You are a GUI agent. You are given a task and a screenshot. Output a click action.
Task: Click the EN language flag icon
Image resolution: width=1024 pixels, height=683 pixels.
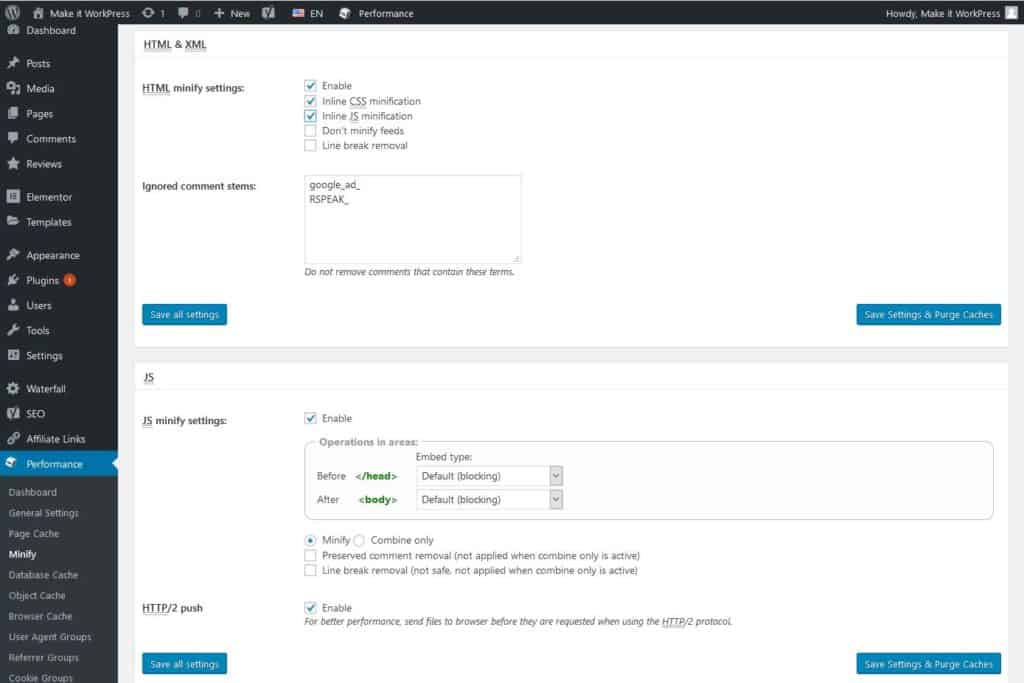298,13
